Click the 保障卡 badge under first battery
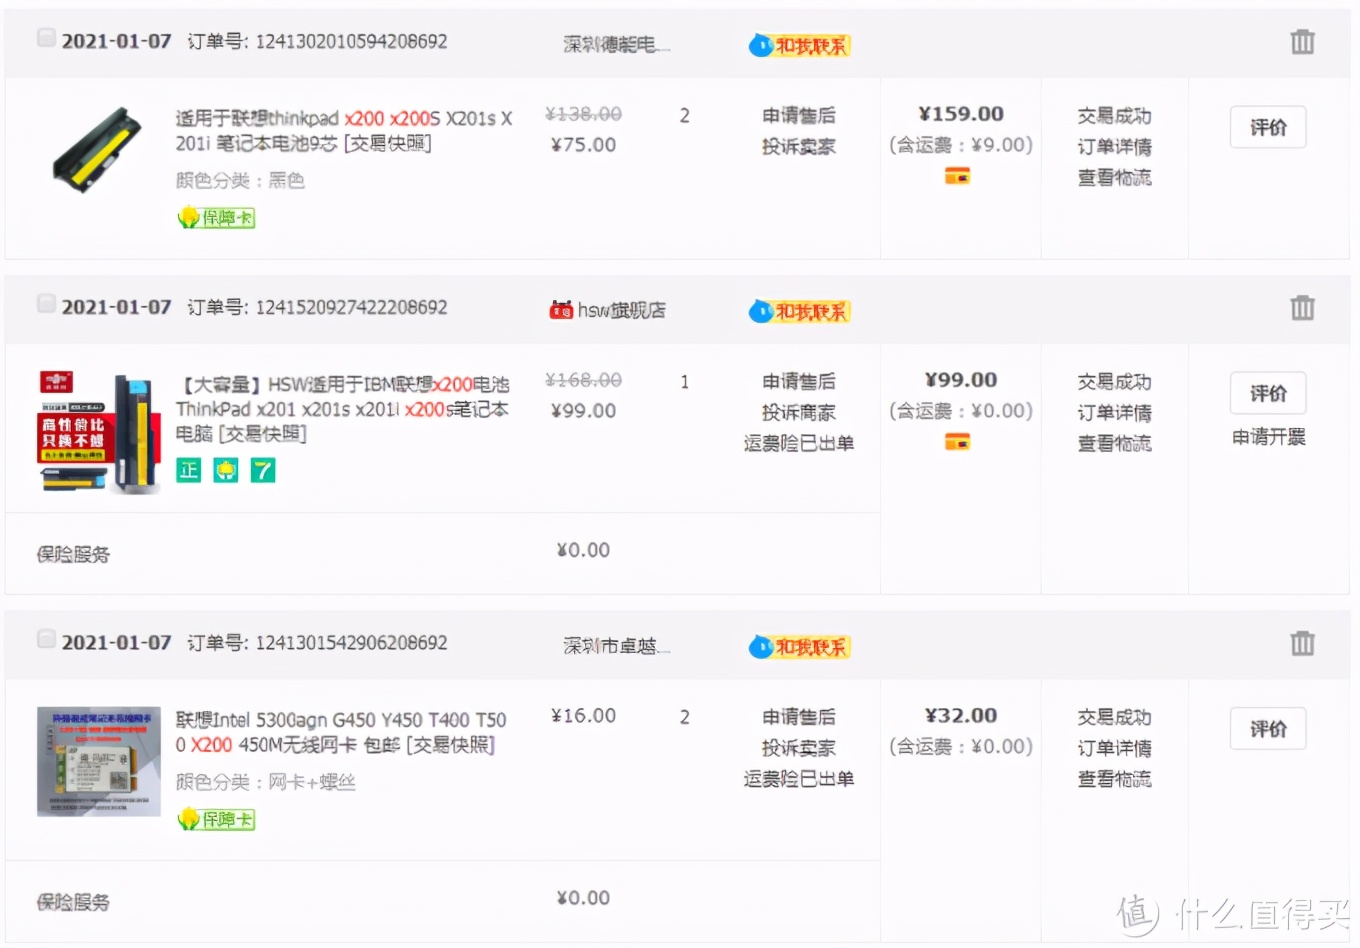Image resolution: width=1360 pixels, height=948 pixels. (216, 217)
